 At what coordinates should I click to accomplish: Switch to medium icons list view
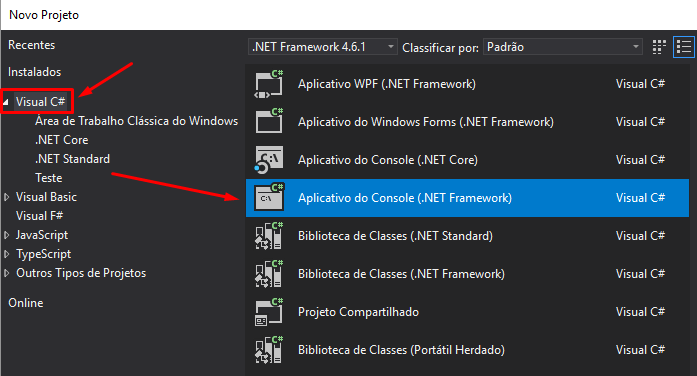tap(684, 47)
